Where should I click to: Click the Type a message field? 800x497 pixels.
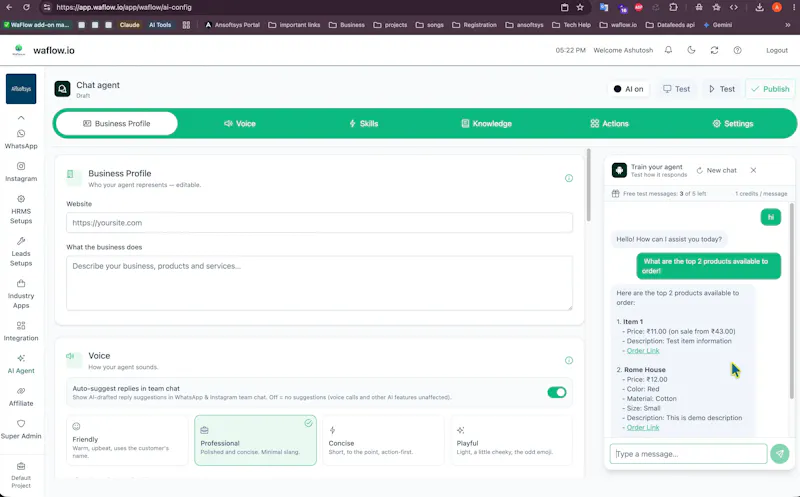click(688, 454)
